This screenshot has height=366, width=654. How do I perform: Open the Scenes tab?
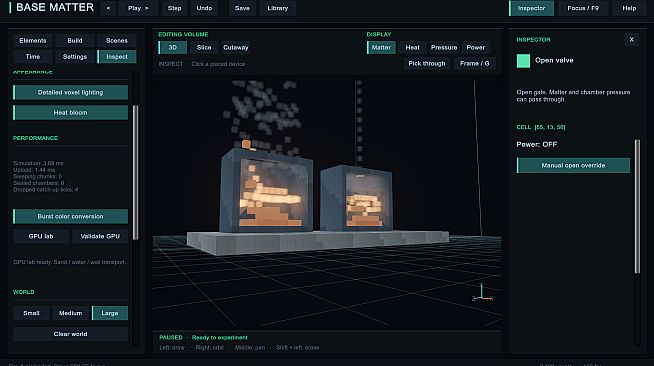coord(117,40)
